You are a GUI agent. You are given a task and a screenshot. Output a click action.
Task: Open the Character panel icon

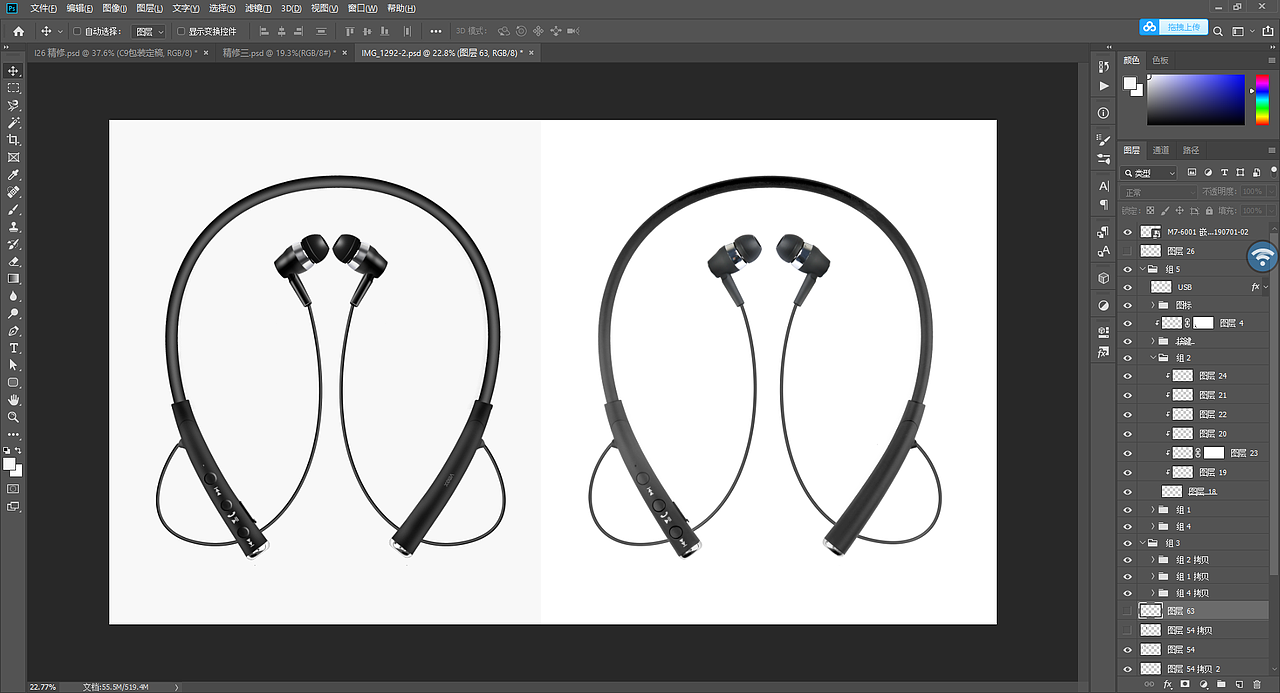(1104, 186)
